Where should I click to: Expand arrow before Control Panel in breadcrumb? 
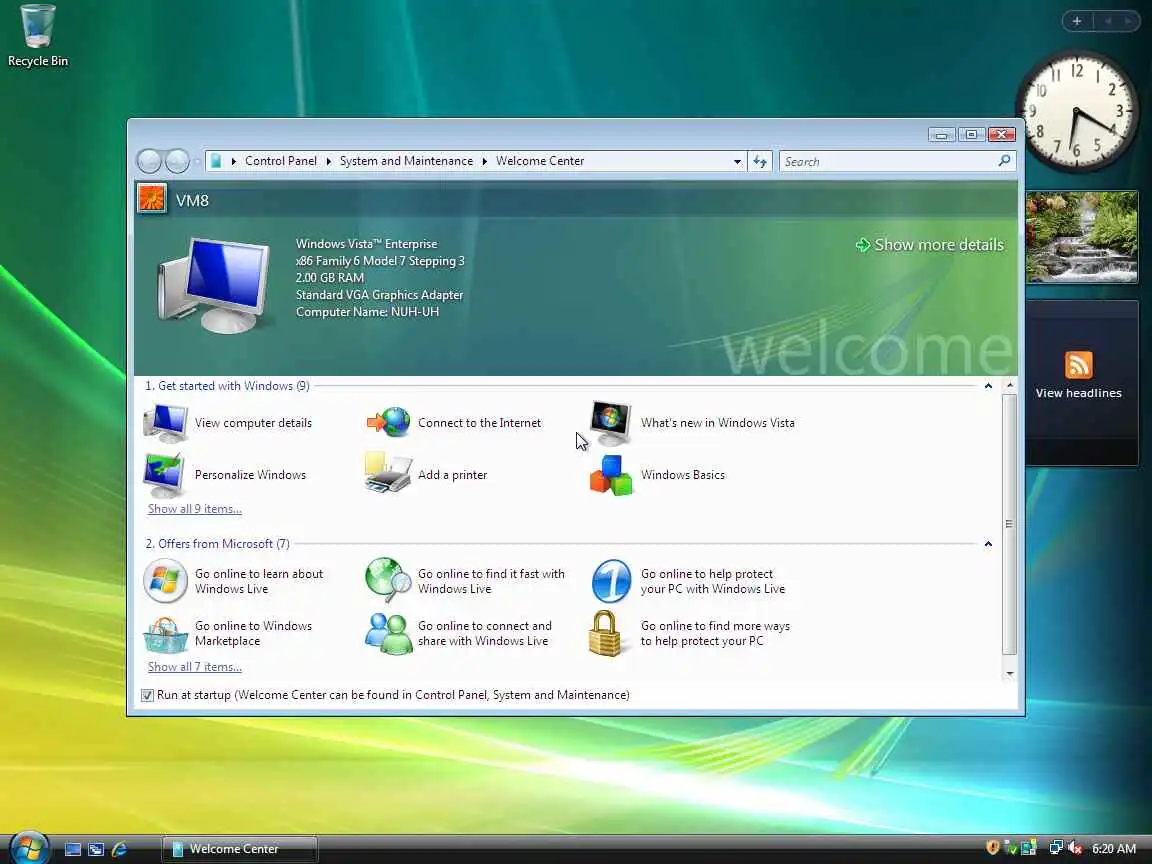[x=234, y=161]
